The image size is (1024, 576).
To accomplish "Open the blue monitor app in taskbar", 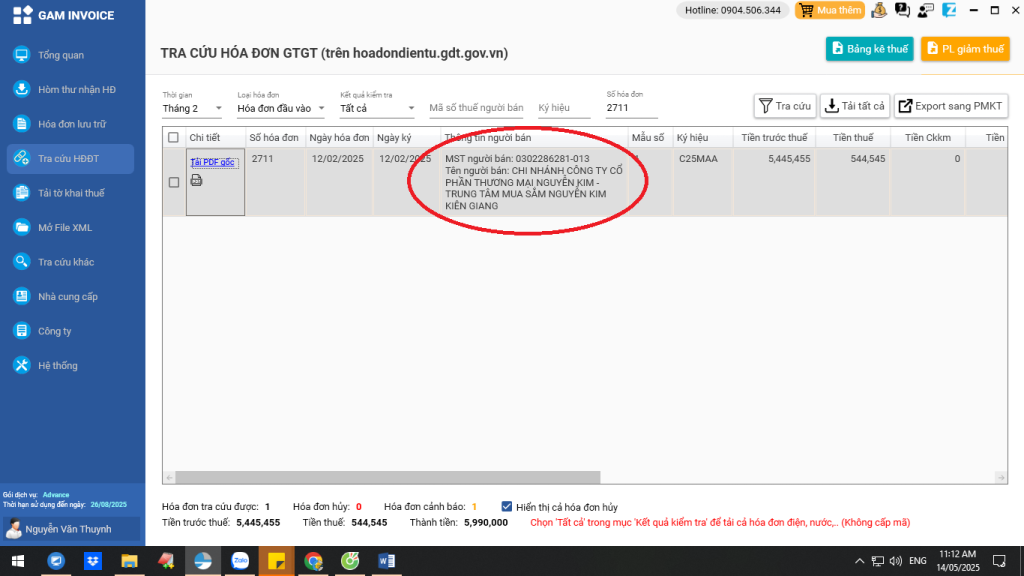I will (x=56, y=561).
